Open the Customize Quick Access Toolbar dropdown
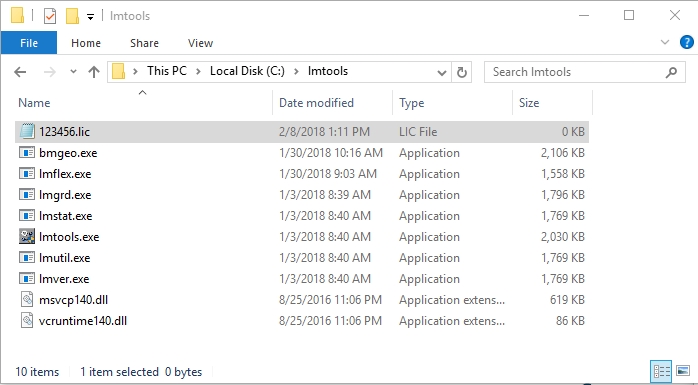The image size is (698, 385). [90, 17]
